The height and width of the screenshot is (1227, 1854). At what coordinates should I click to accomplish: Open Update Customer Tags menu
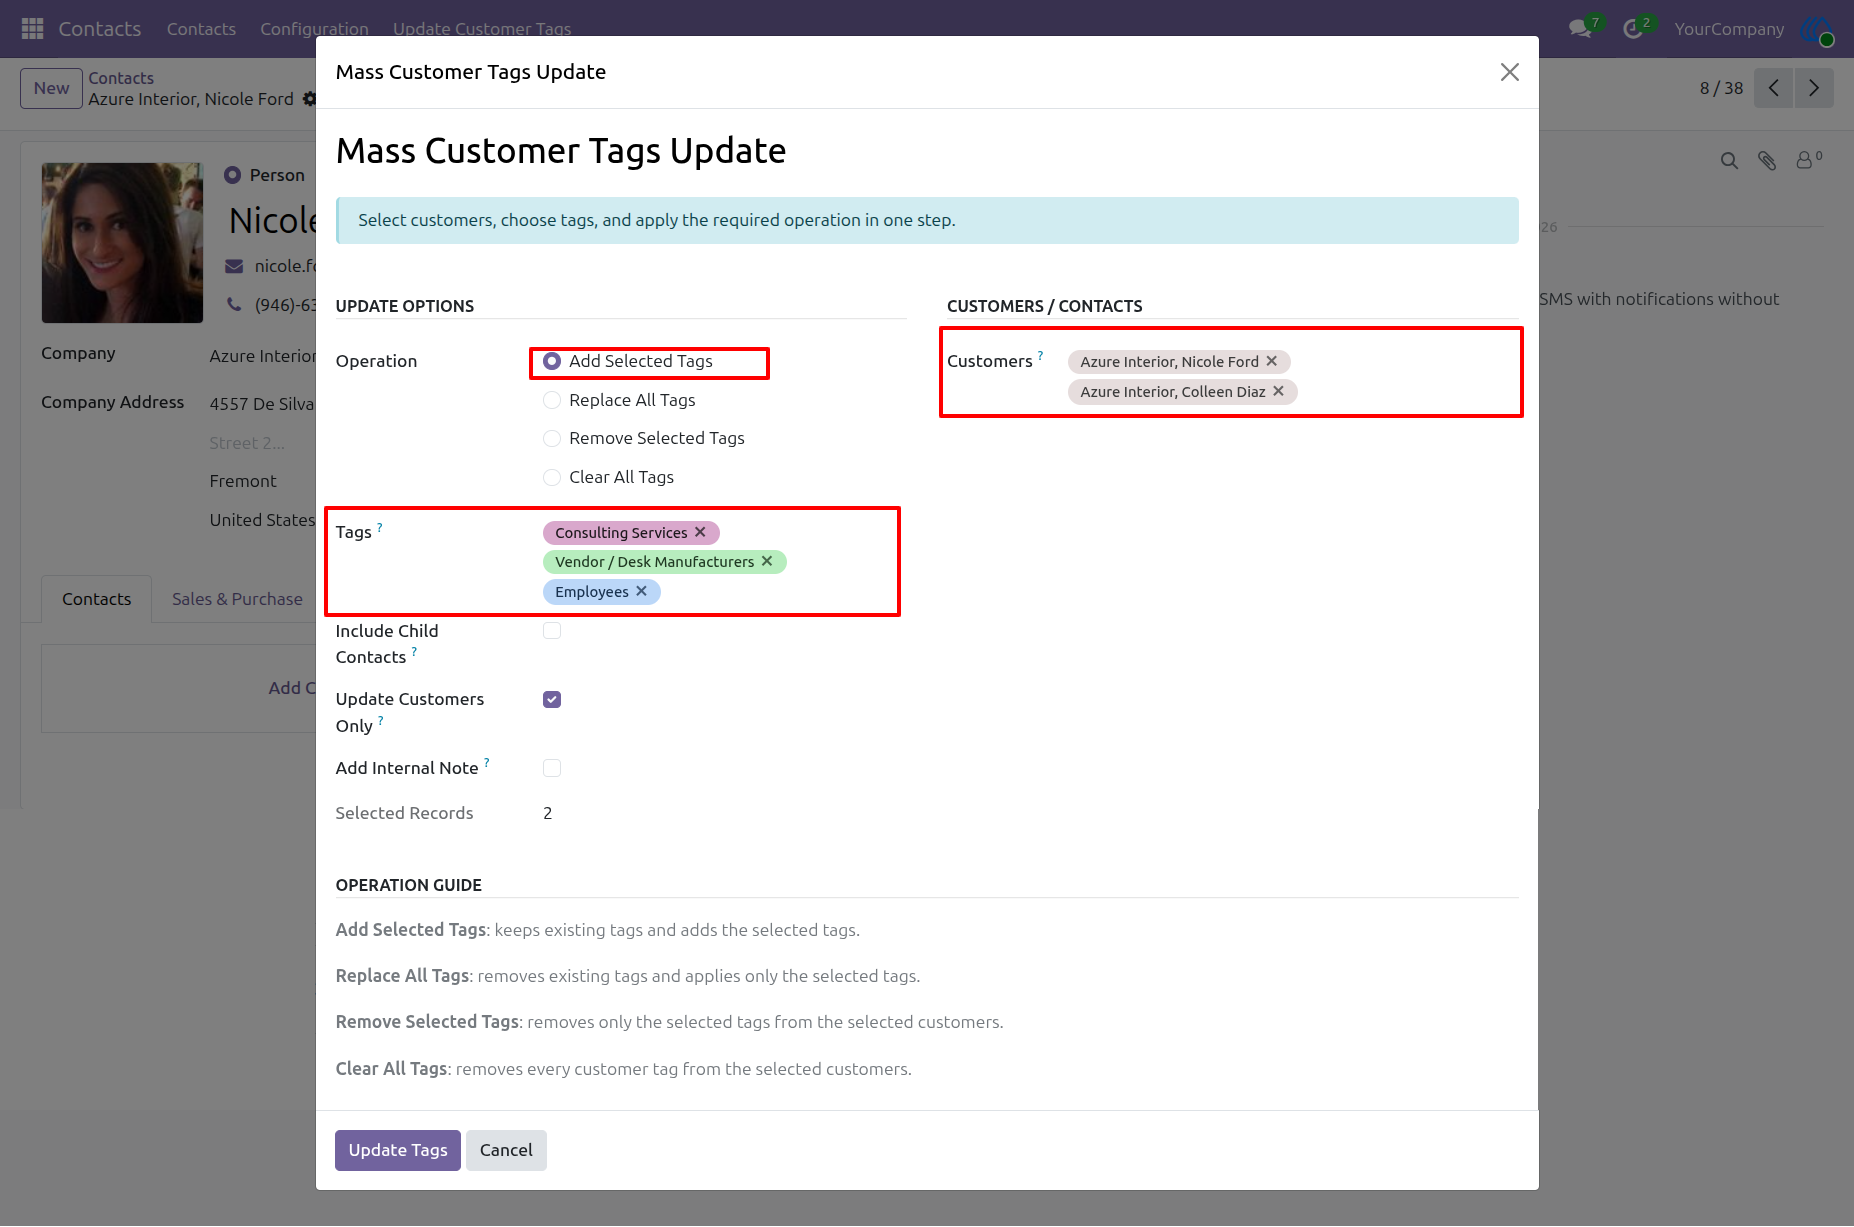click(x=482, y=29)
